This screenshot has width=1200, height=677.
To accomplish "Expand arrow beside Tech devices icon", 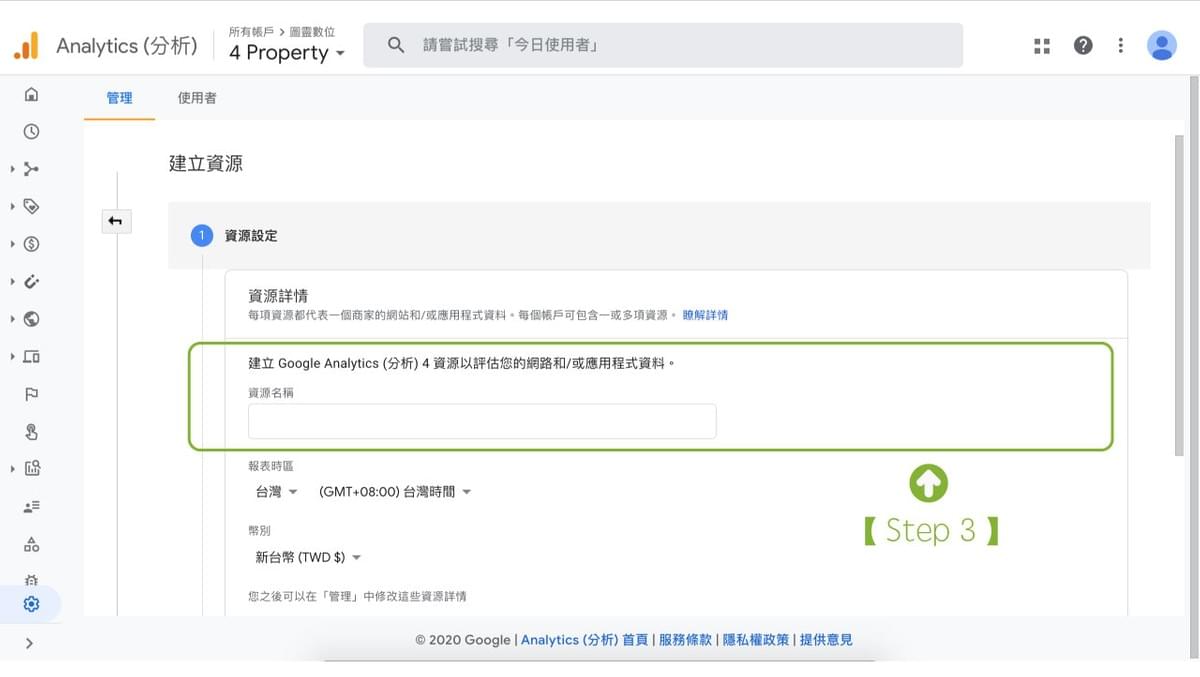I will click(12, 357).
